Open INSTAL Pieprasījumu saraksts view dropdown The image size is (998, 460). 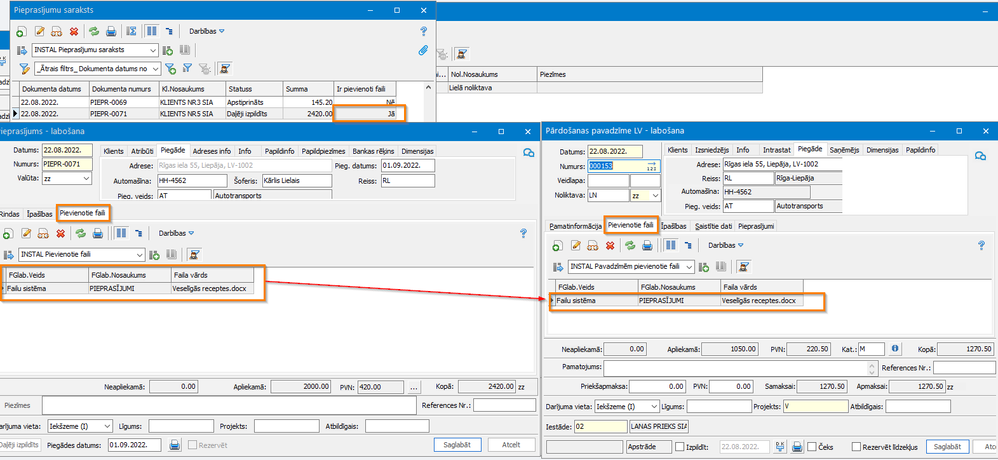[153, 50]
